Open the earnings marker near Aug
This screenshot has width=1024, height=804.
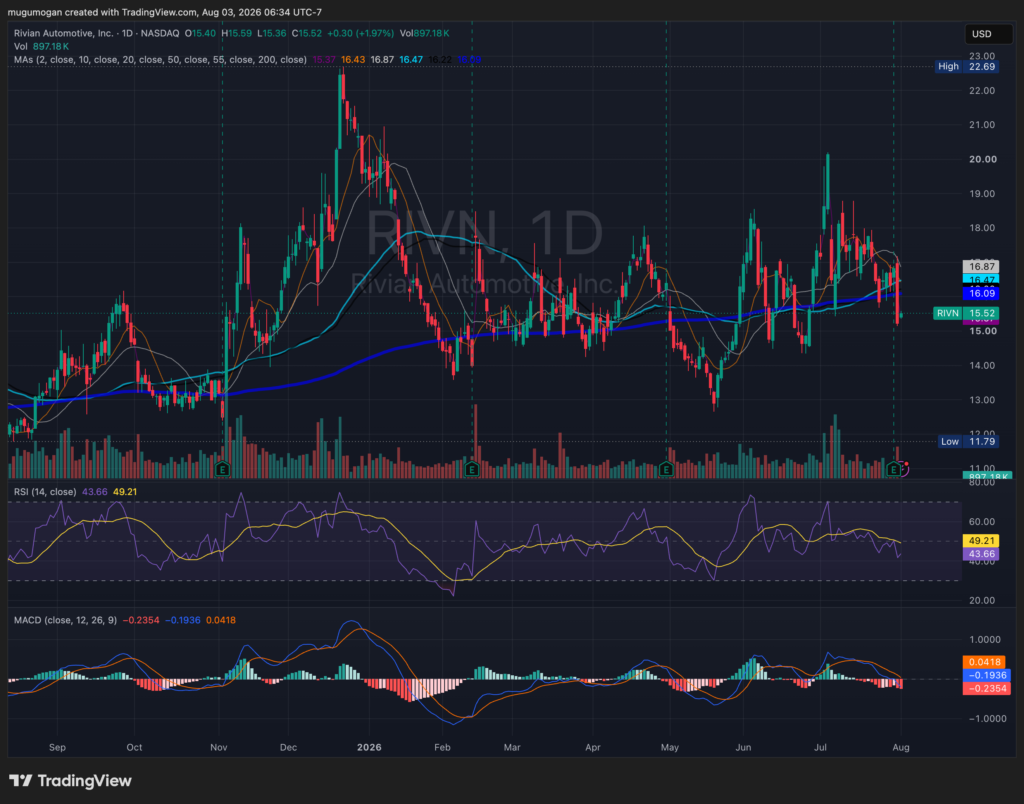(893, 469)
